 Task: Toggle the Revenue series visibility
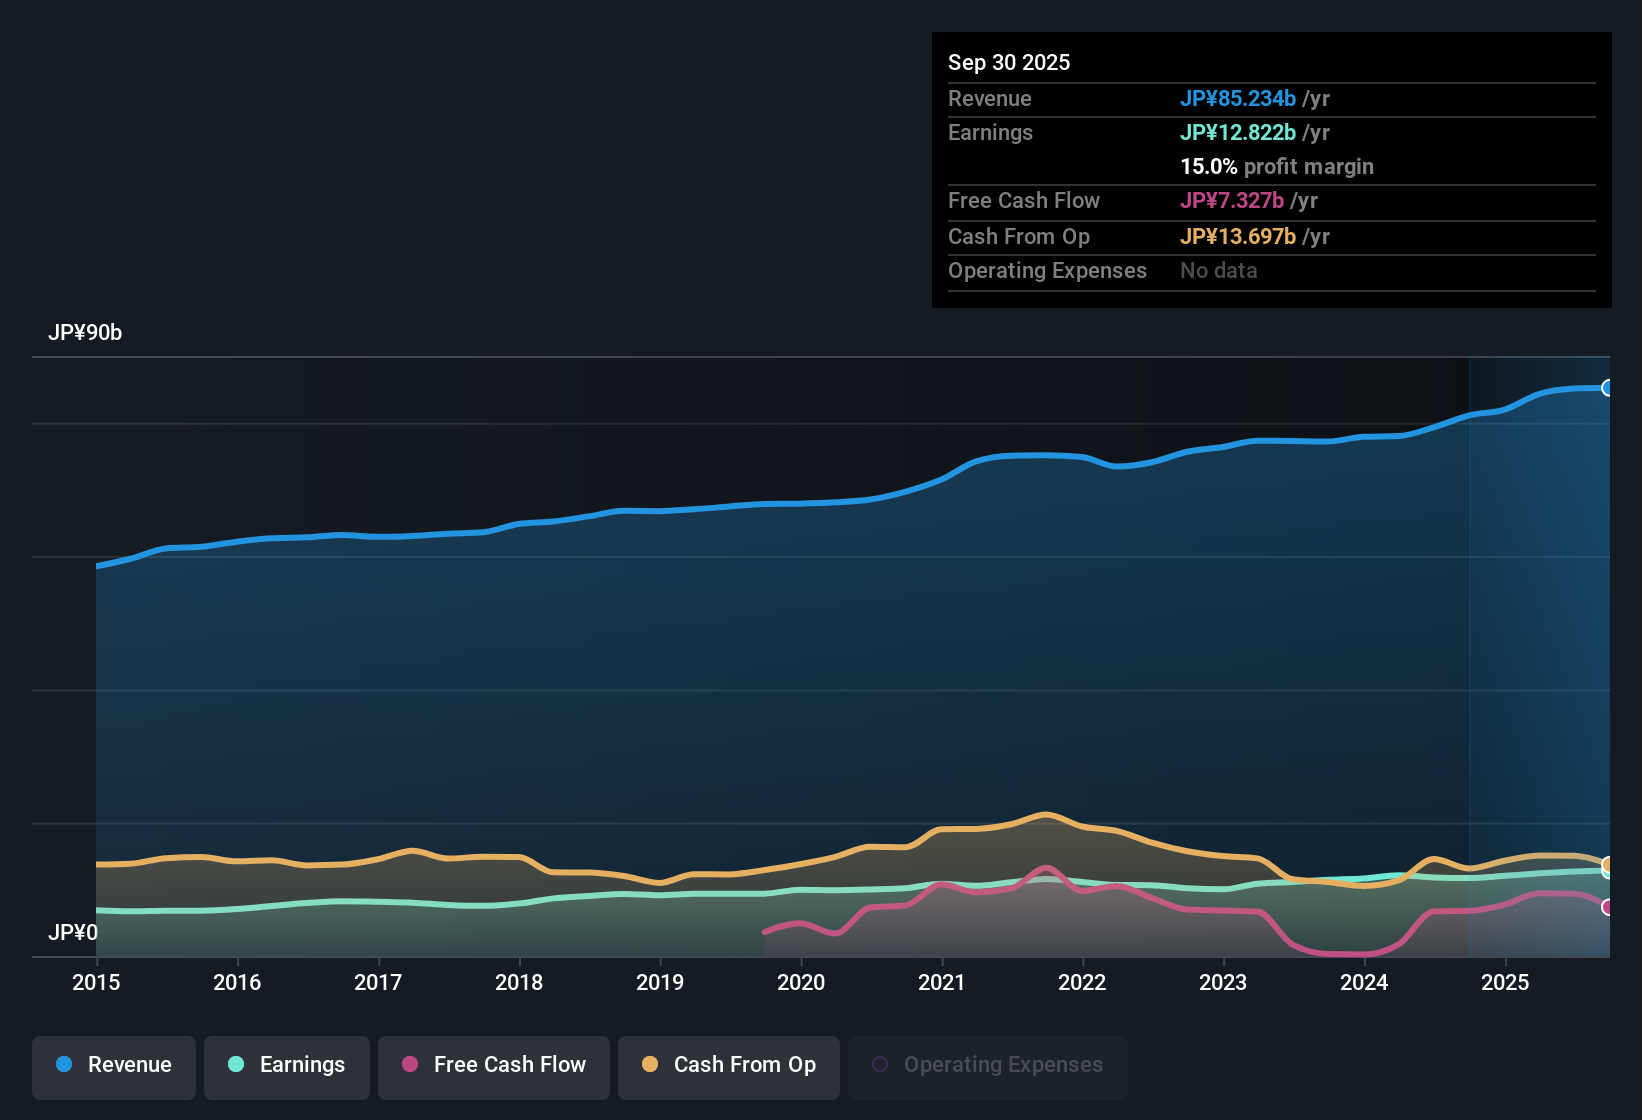tap(113, 1066)
